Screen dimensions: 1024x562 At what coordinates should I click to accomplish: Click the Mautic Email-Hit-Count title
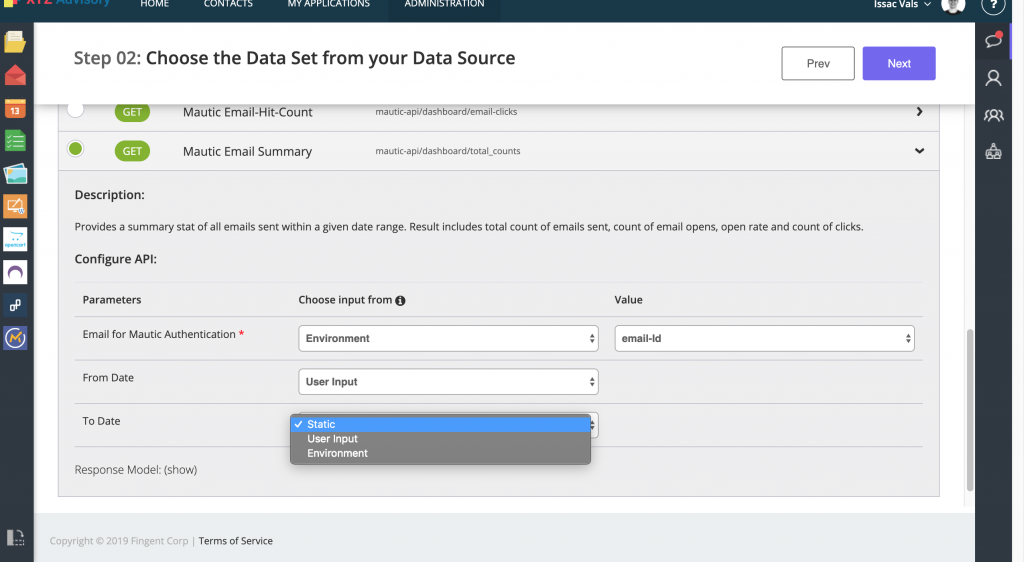tap(248, 112)
